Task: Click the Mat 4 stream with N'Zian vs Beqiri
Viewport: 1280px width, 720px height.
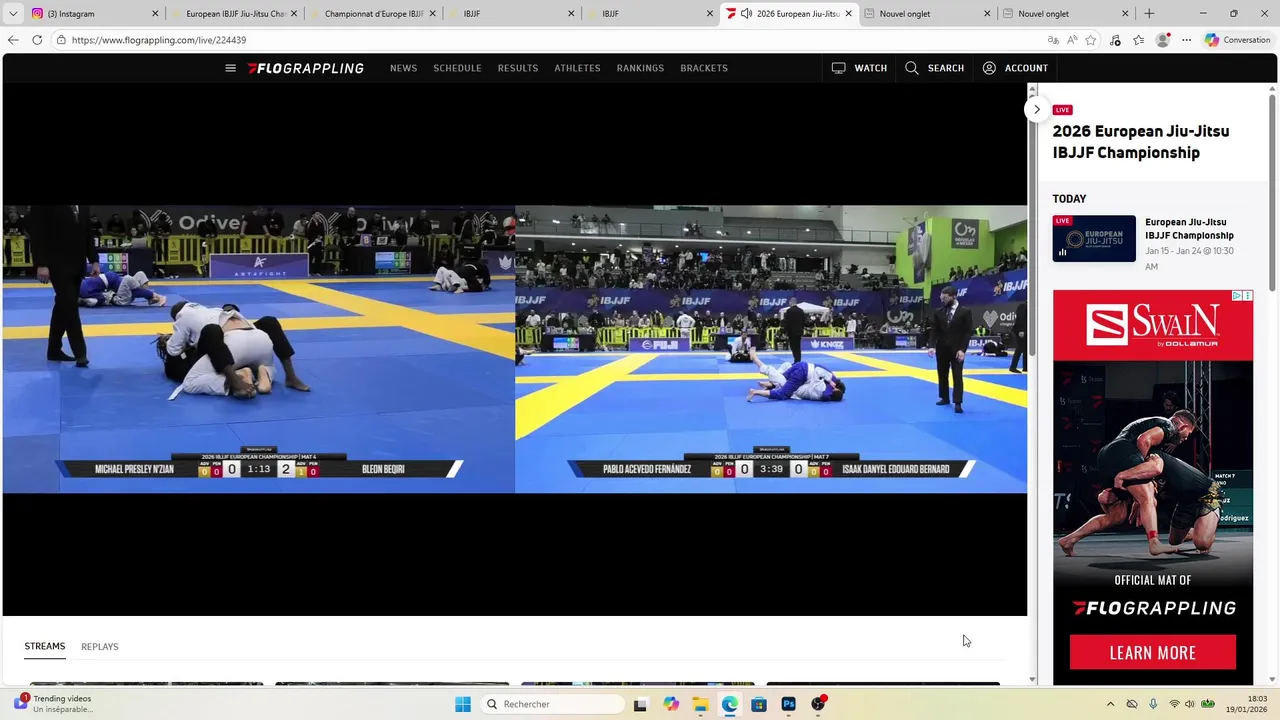Action: (258, 349)
